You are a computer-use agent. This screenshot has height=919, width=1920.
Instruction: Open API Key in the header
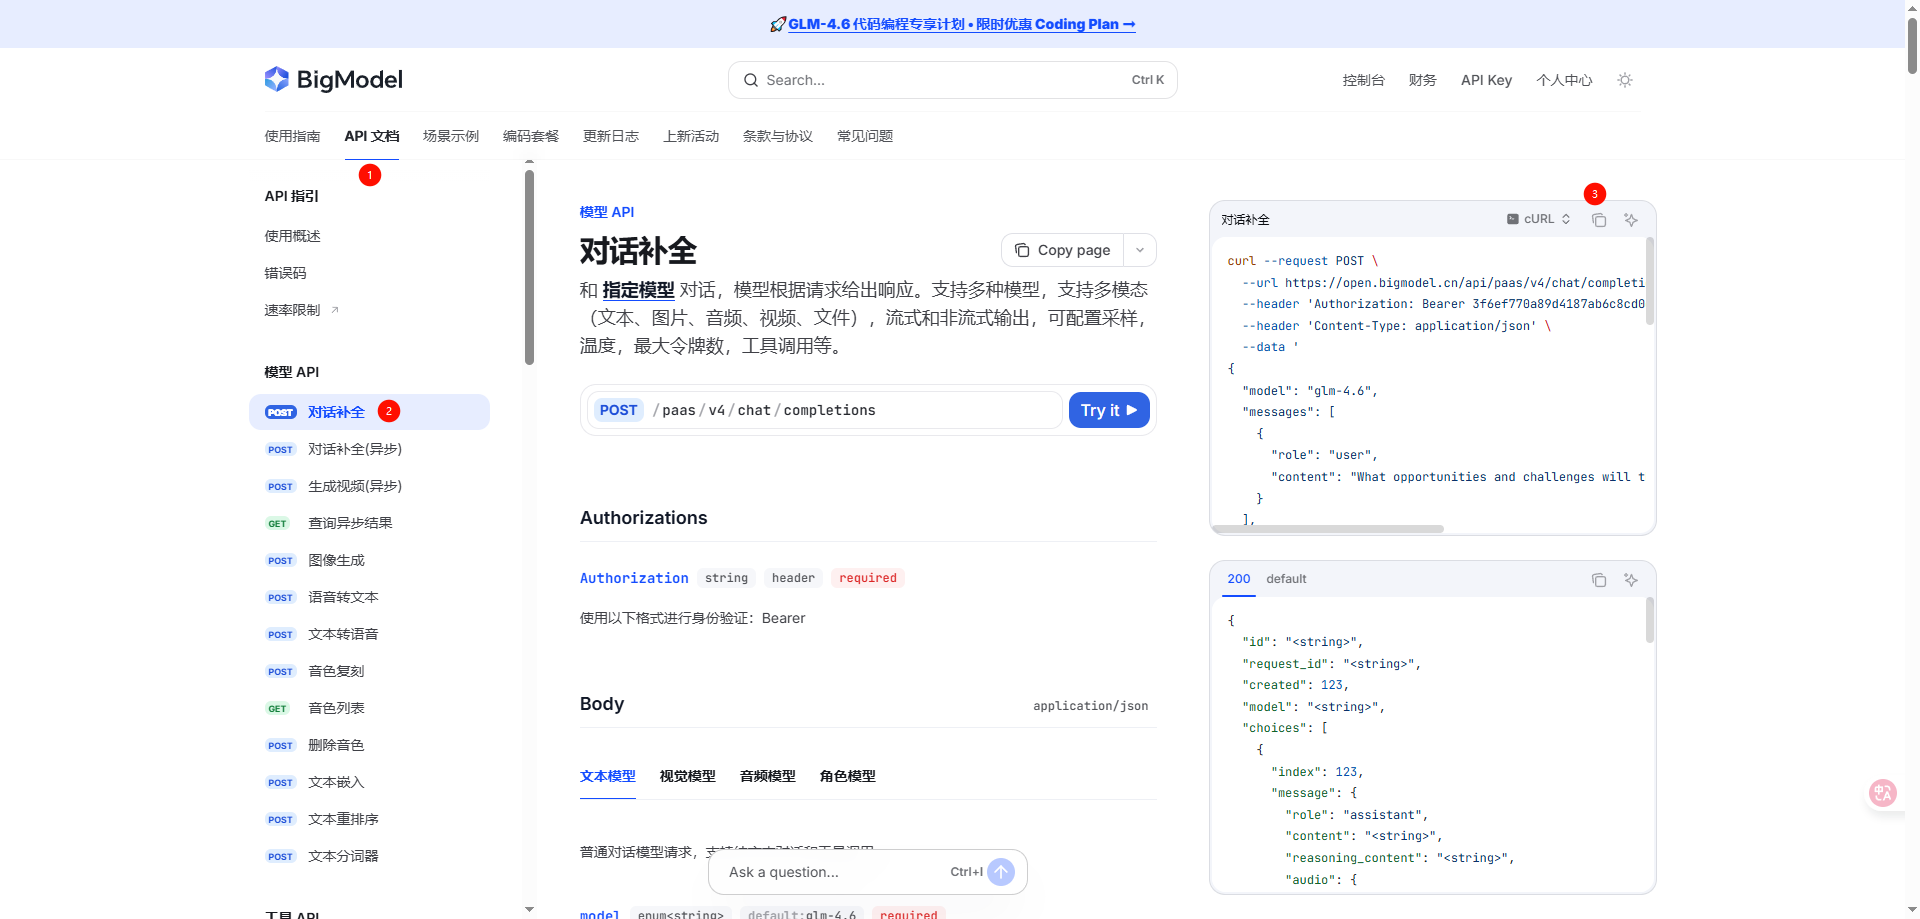coord(1486,80)
